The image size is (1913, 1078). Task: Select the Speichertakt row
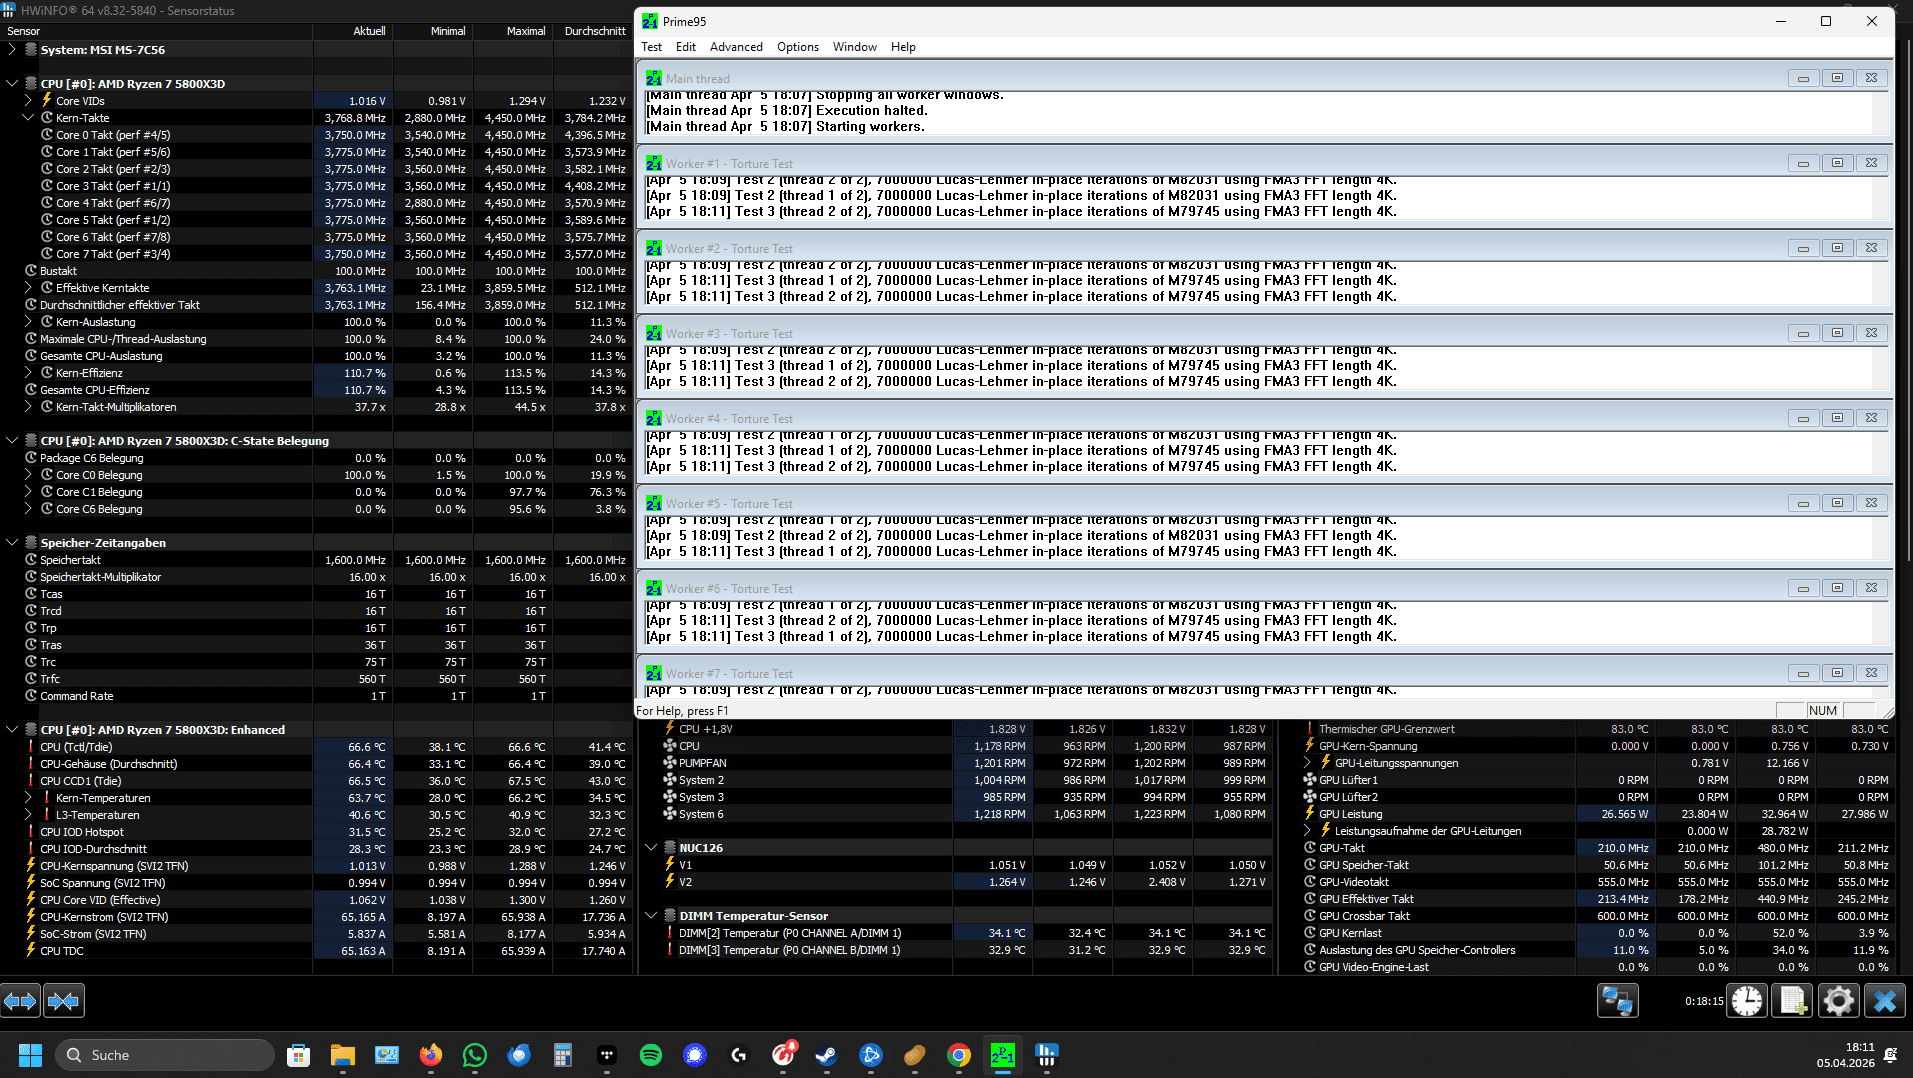(x=316, y=560)
